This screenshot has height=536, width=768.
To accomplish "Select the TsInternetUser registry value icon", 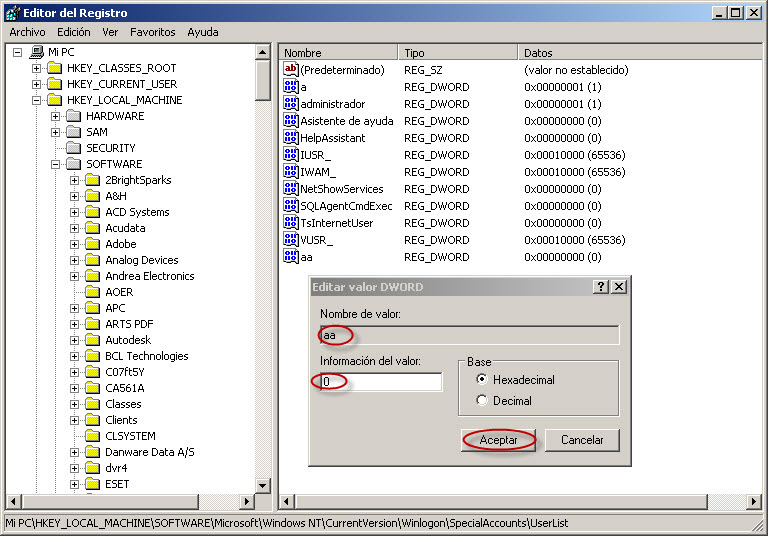I will [x=290, y=222].
